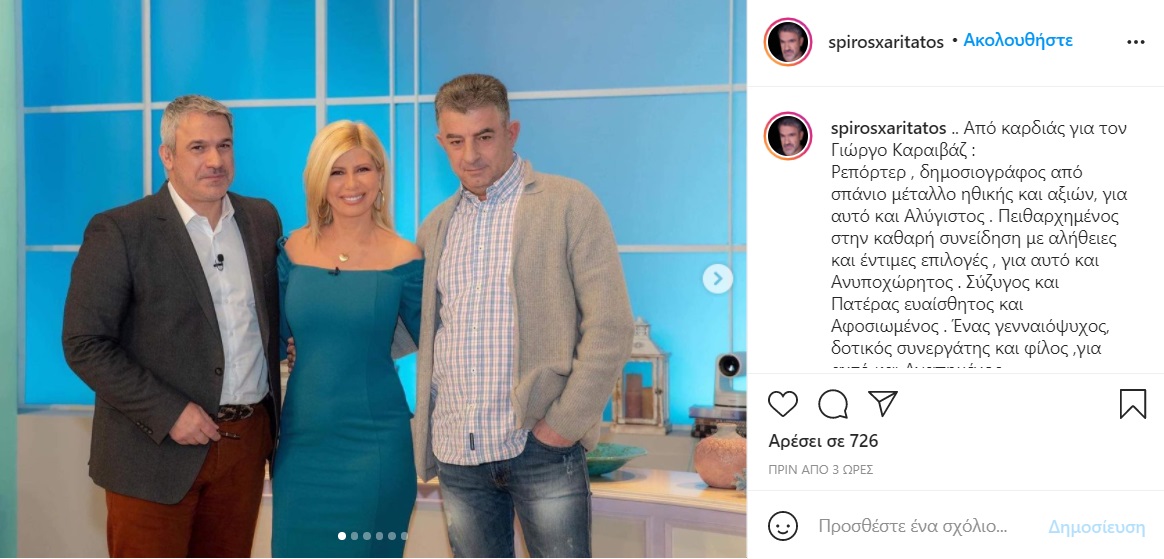Save the post with the bookmark icon
Viewport: 1164px width, 559px height.
1133,404
